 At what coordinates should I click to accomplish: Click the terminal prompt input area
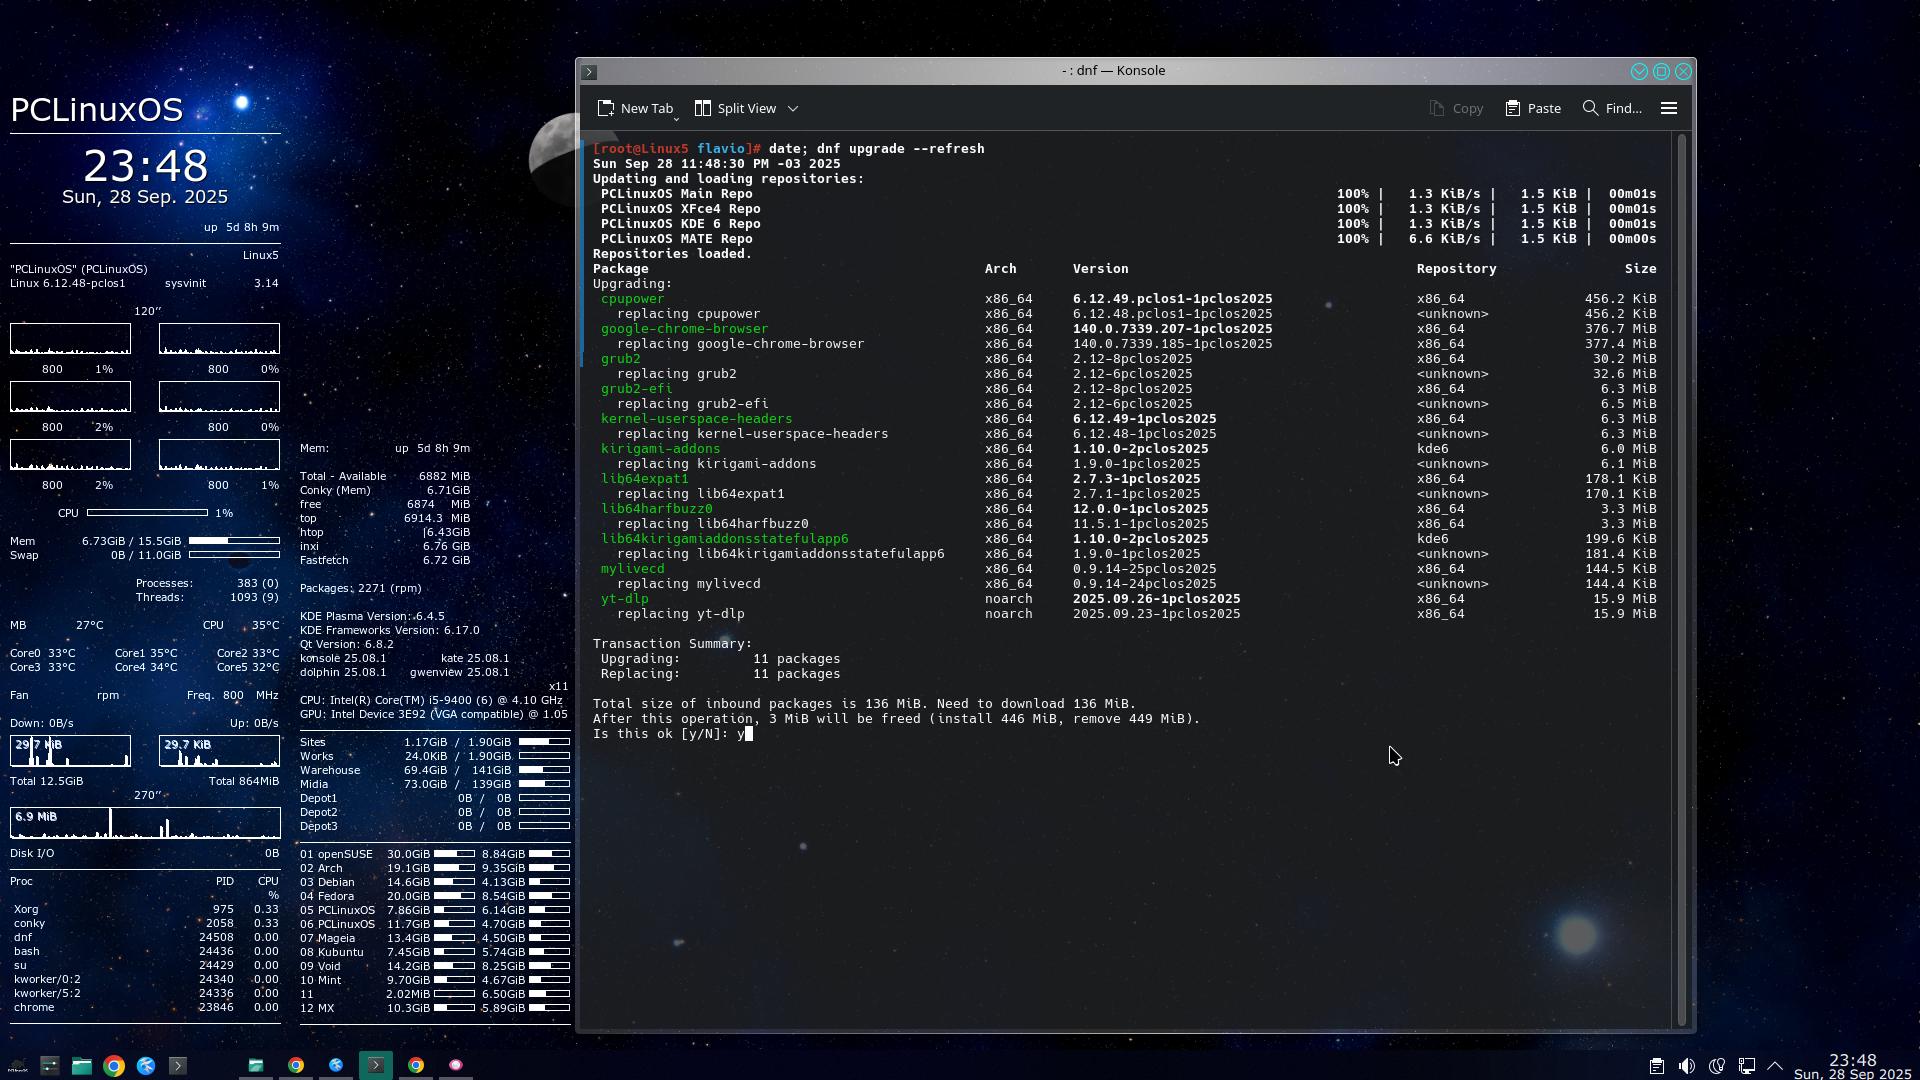749,734
